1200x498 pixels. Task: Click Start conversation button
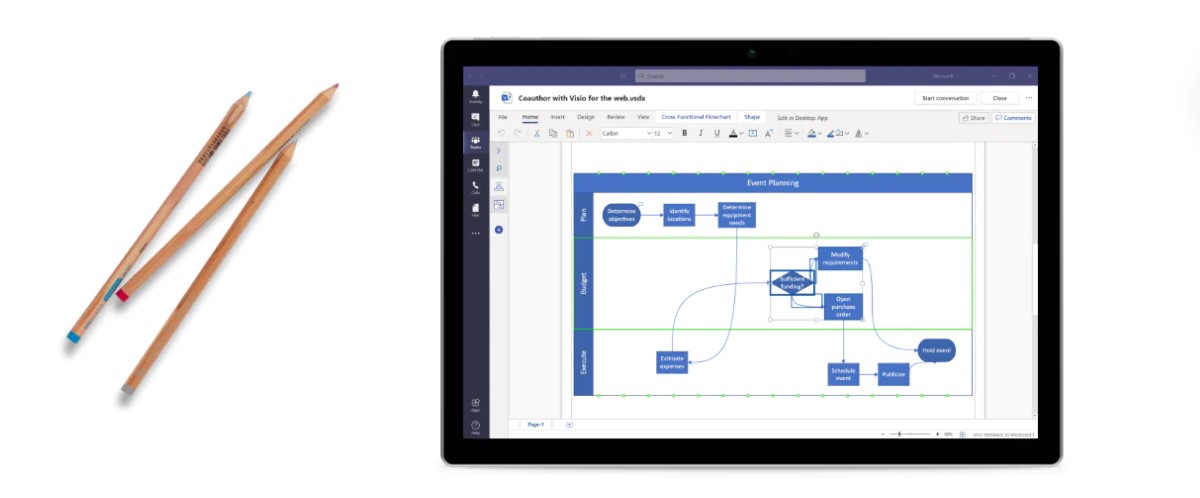945,98
